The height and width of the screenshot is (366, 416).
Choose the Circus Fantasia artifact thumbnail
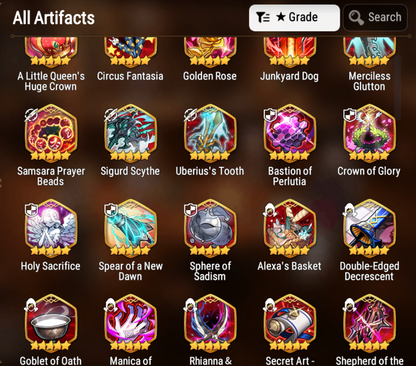tap(130, 52)
